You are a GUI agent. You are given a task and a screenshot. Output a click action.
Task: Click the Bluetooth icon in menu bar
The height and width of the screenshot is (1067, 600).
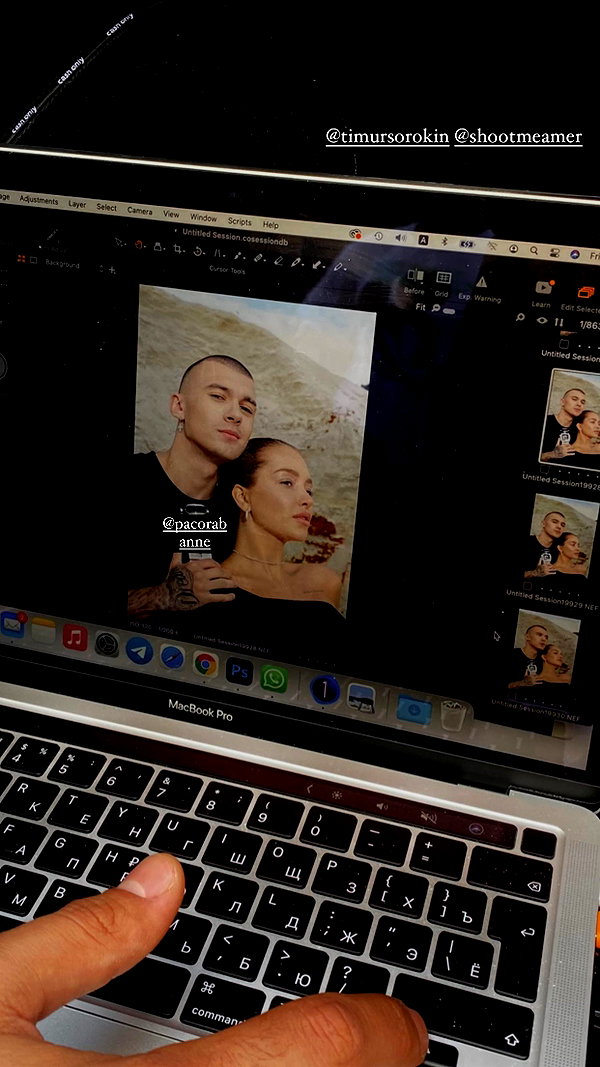(444, 242)
